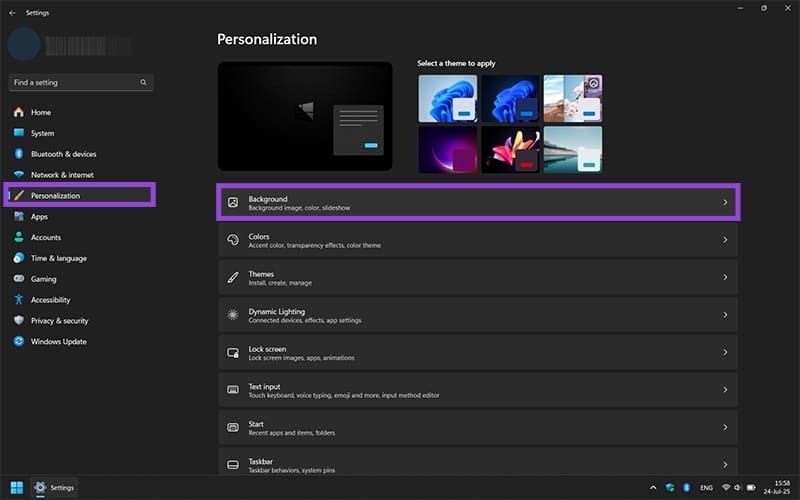Click the 'Install, create, manage' text

coord(280,283)
